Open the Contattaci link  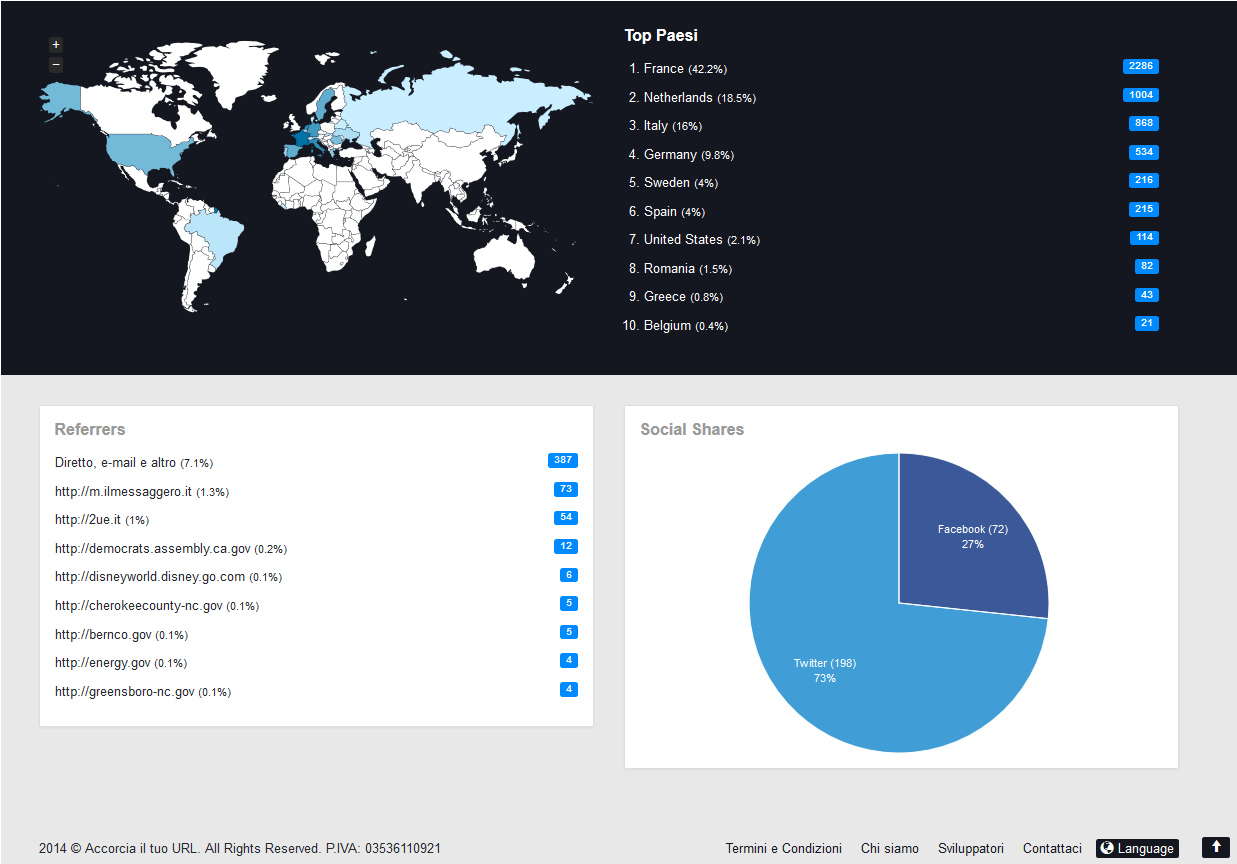1052,848
